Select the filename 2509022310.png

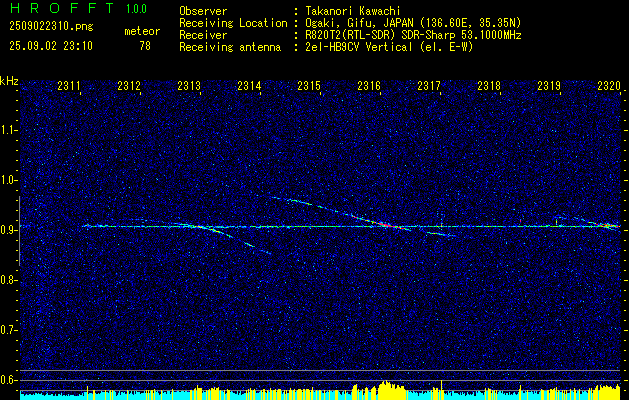pyautogui.click(x=51, y=26)
